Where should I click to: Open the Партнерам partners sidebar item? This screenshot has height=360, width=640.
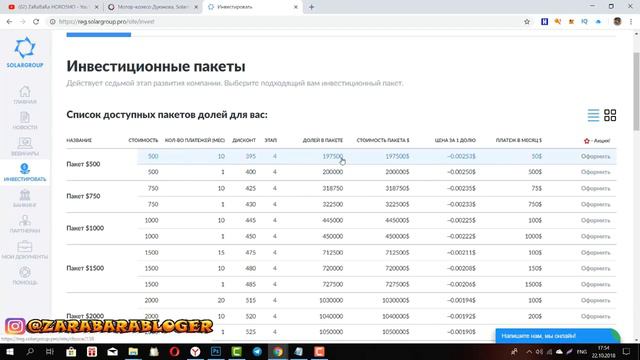(24, 224)
